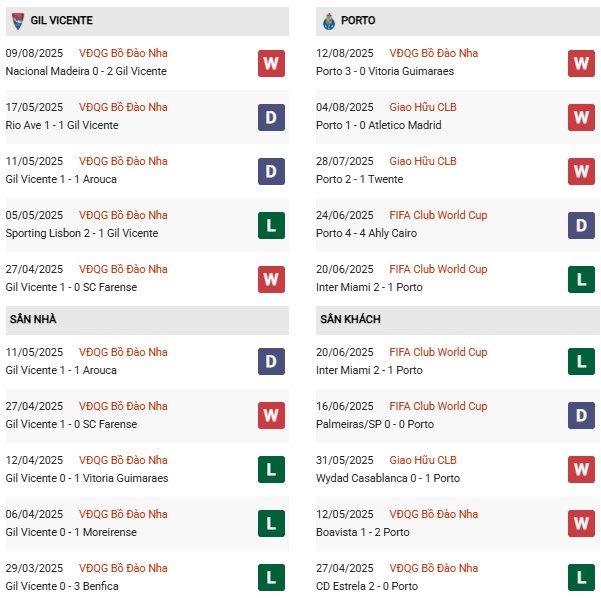The height and width of the screenshot is (598, 601).
Task: Click the D badge for Porto vs Ahly Cairo
Action: click(582, 225)
